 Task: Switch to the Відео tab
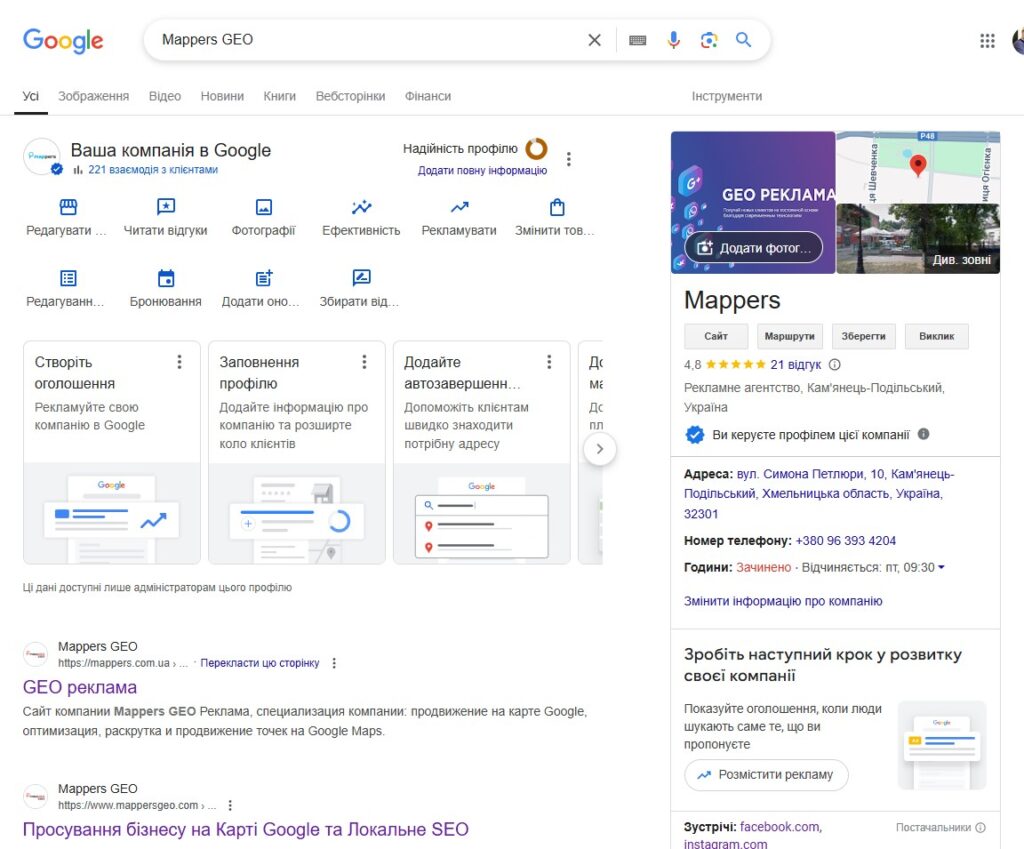[165, 96]
